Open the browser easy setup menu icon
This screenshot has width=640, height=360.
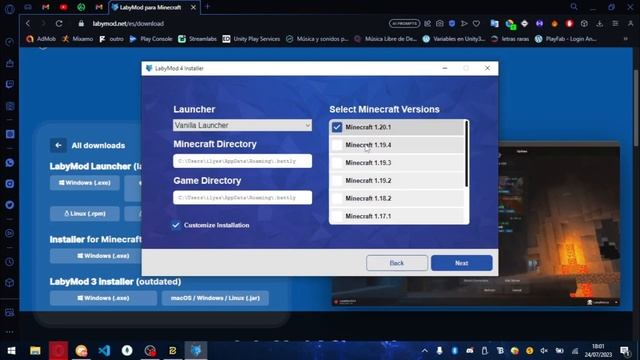615,24
